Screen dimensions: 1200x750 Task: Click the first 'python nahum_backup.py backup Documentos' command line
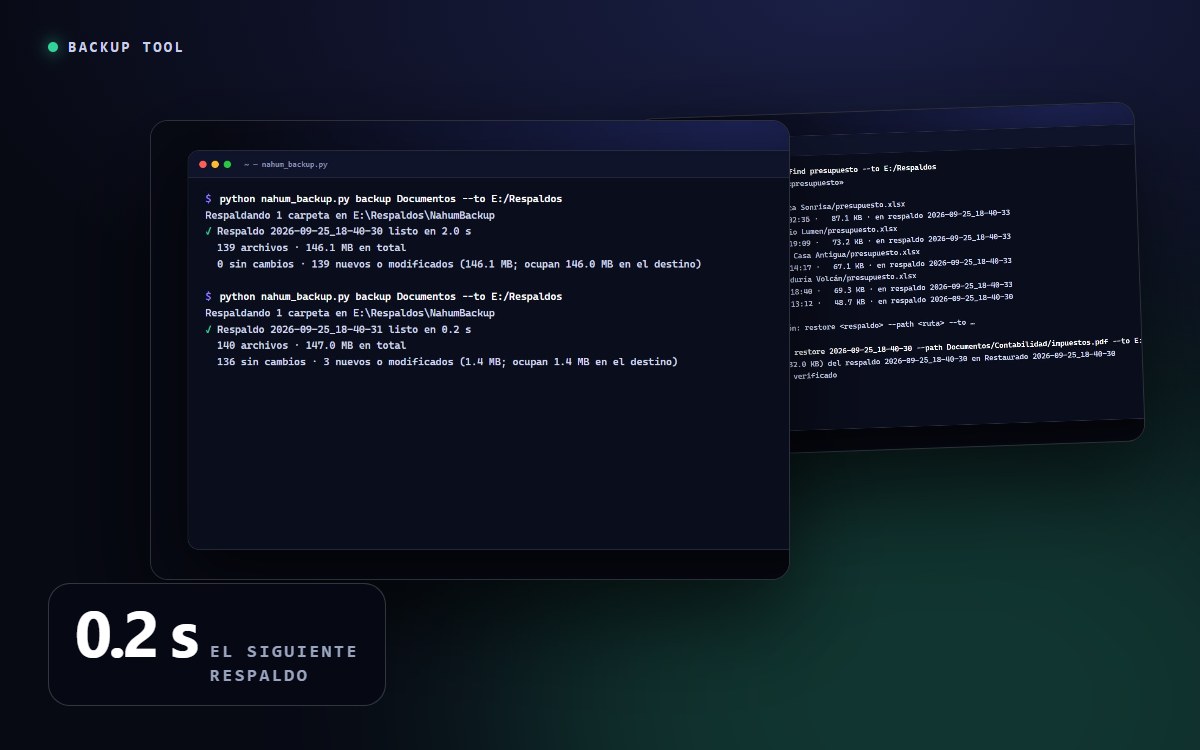[x=383, y=199]
